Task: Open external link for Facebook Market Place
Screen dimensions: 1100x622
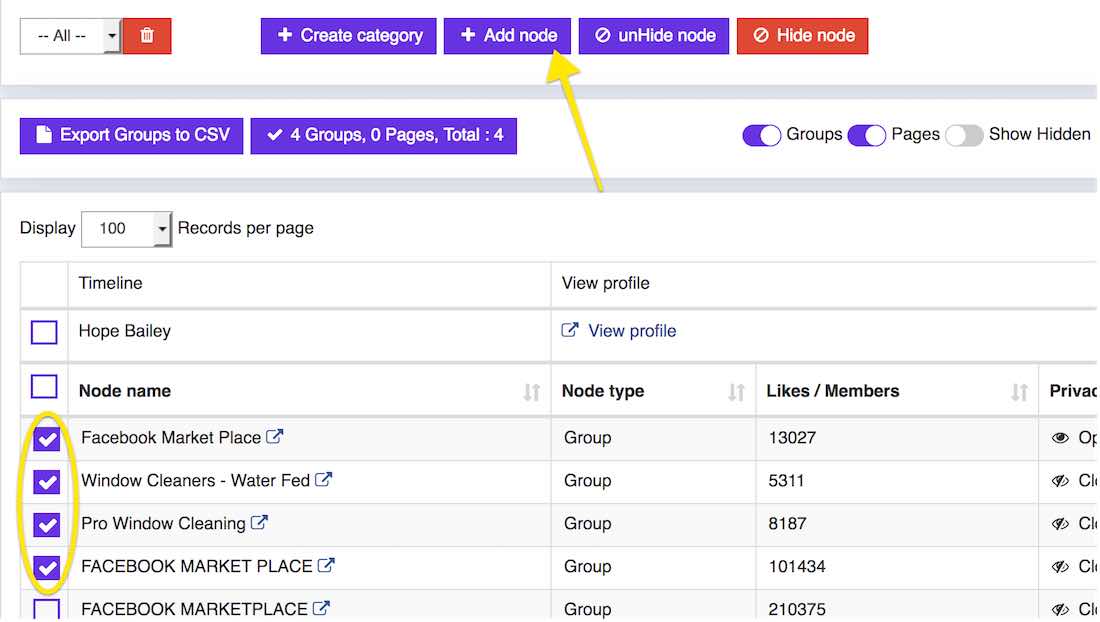Action: (274, 437)
